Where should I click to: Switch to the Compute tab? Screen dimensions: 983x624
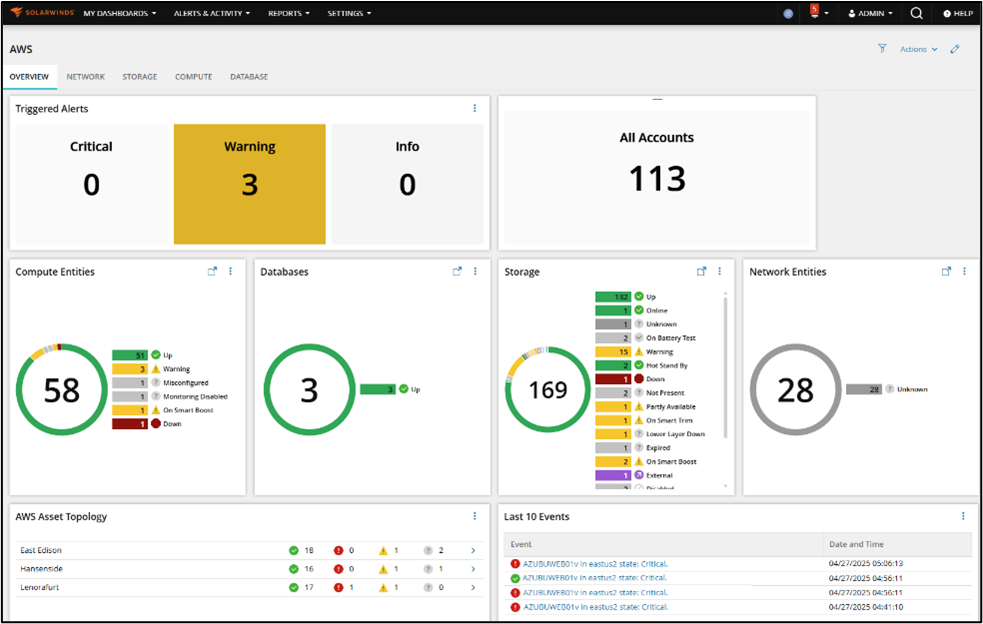click(194, 77)
